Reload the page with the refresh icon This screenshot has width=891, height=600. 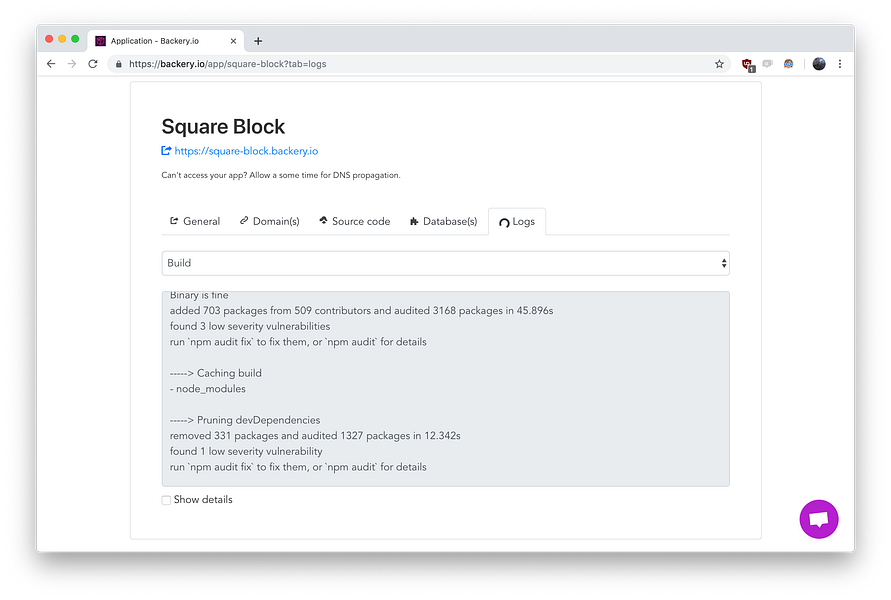pyautogui.click(x=93, y=64)
